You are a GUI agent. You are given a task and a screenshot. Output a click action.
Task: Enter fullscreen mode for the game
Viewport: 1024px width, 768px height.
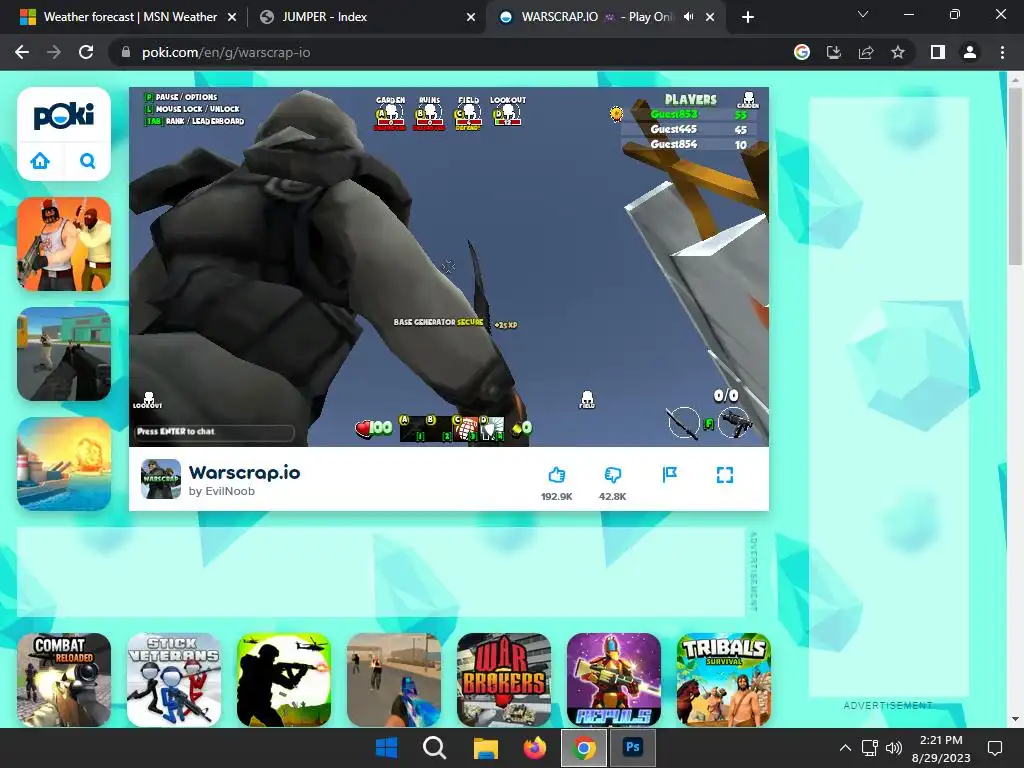pos(725,475)
